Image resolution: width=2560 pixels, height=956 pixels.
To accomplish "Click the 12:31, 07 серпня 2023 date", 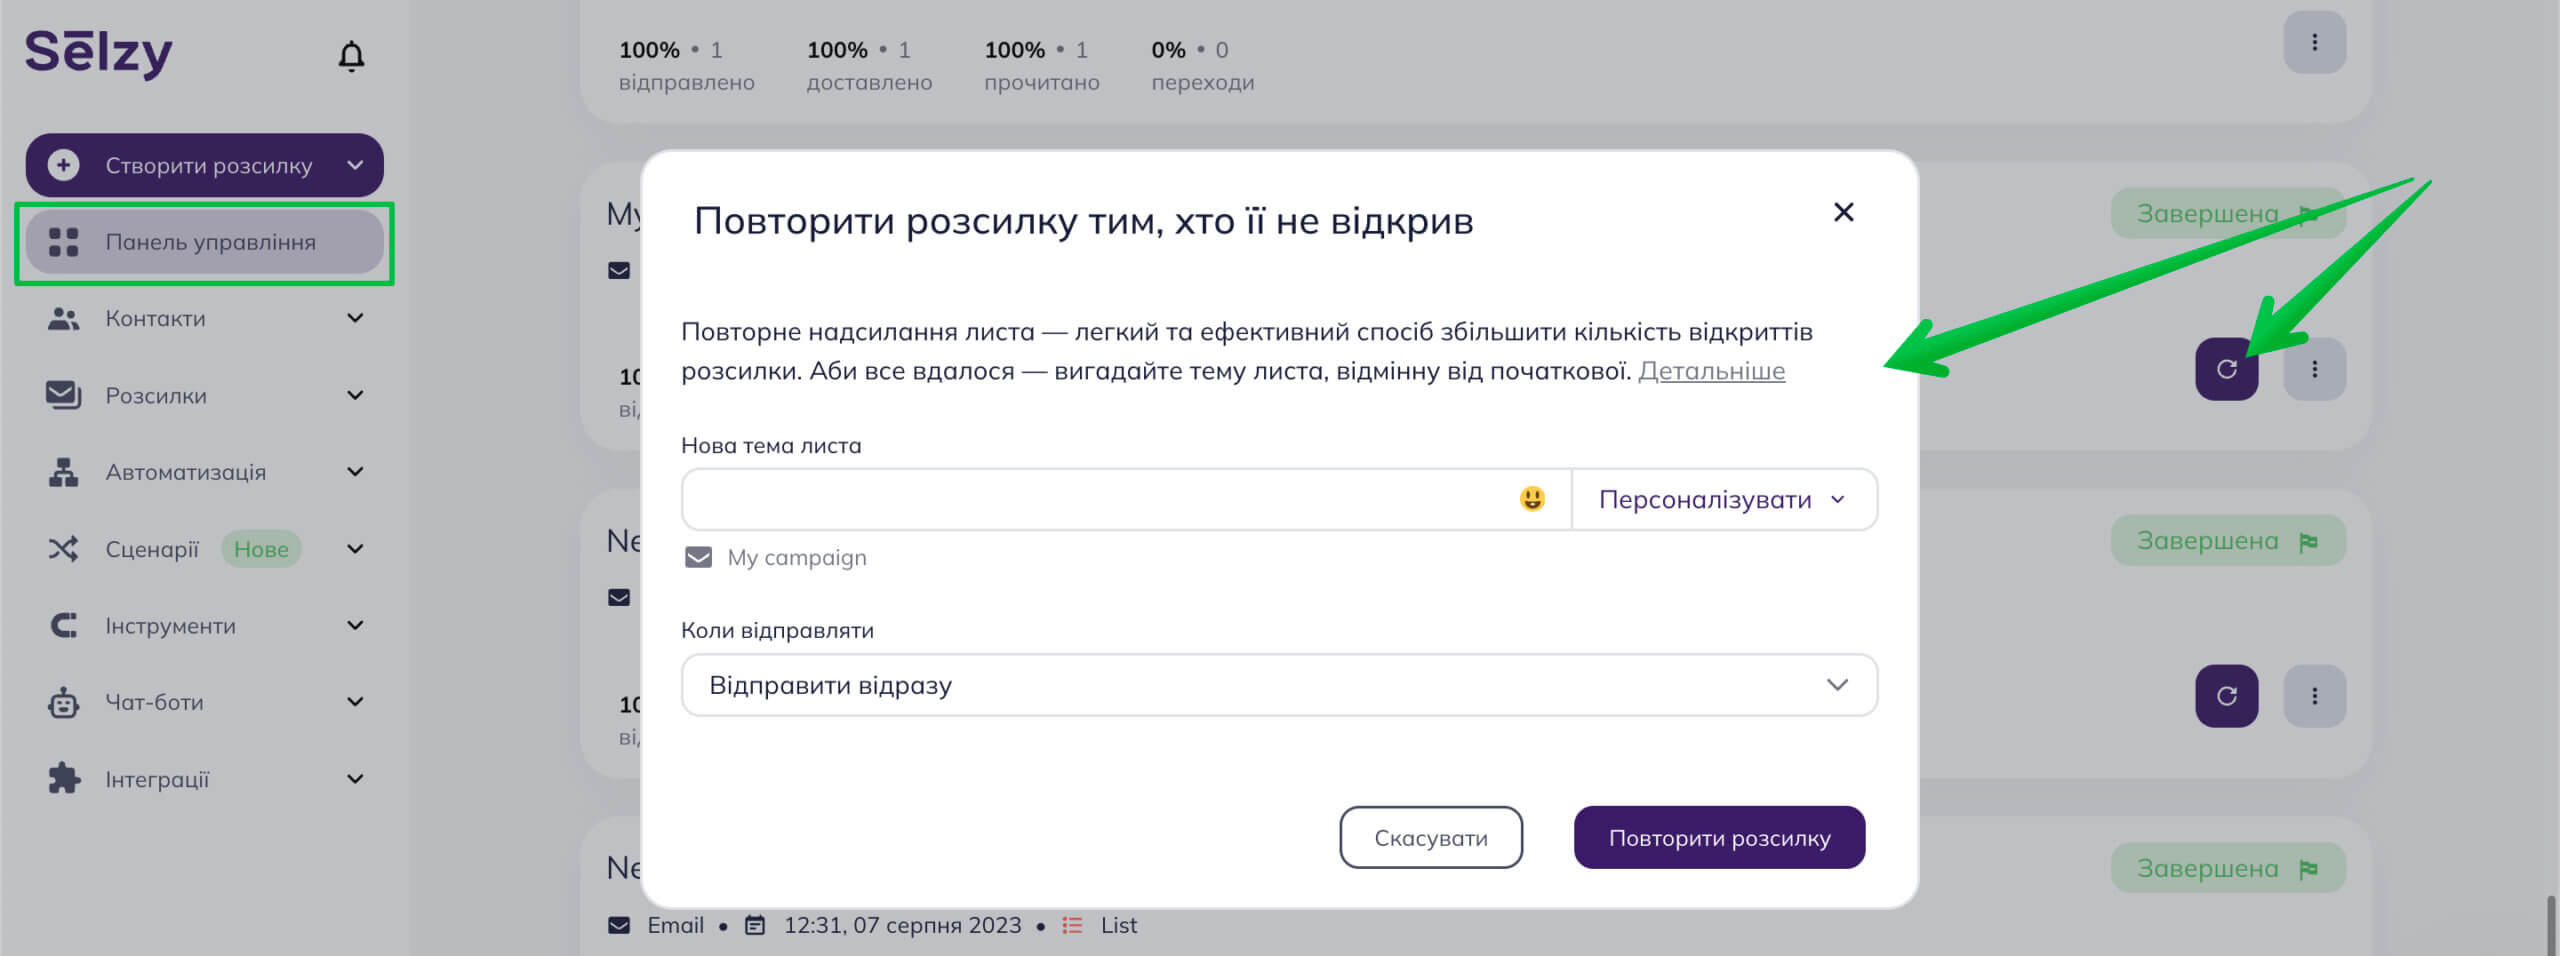I will click(x=902, y=926).
